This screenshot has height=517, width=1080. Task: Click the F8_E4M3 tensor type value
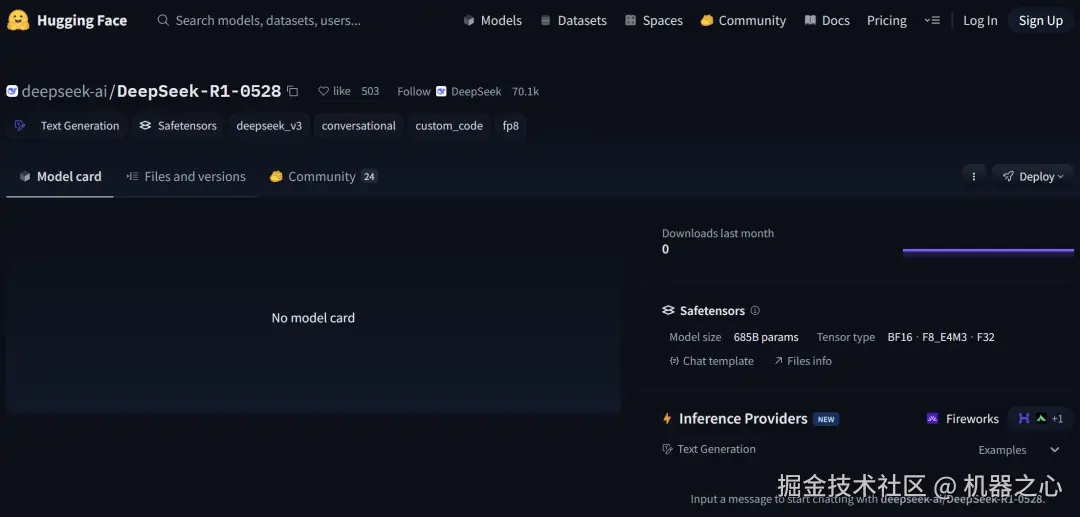tap(942, 337)
